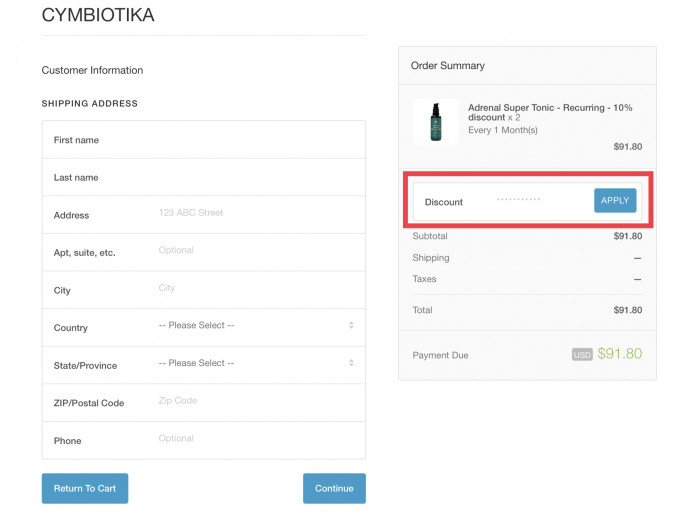
Task: Click the Total label
Action: pyautogui.click(x=422, y=310)
